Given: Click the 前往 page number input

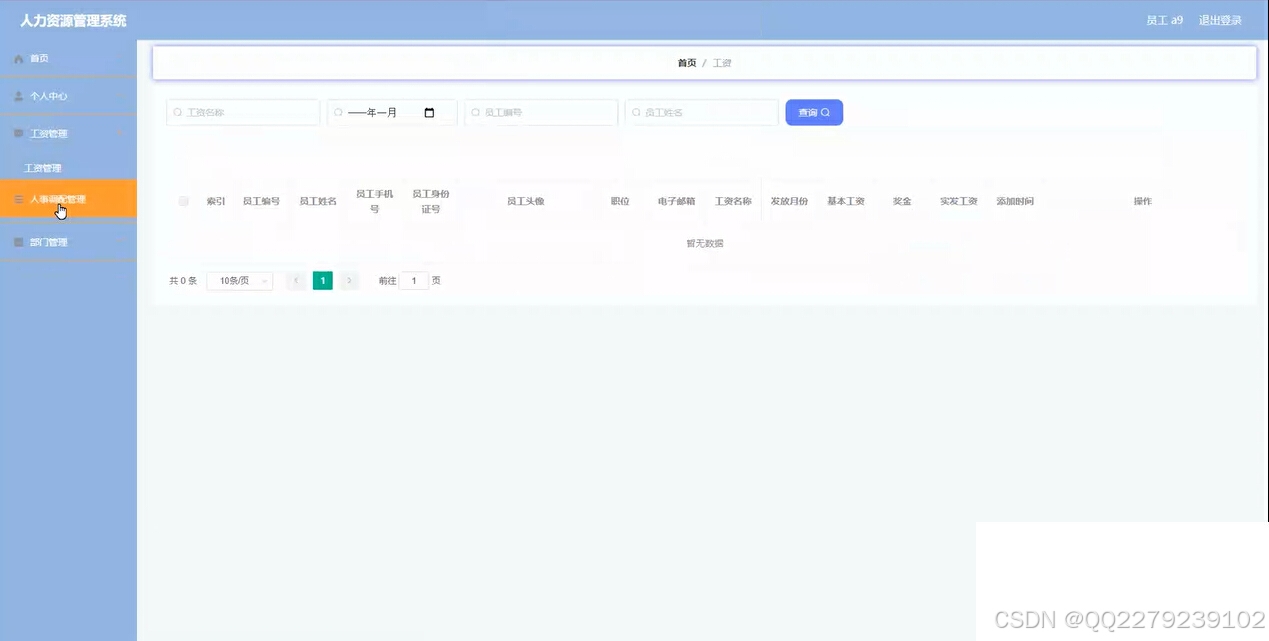Looking at the screenshot, I should tap(413, 281).
